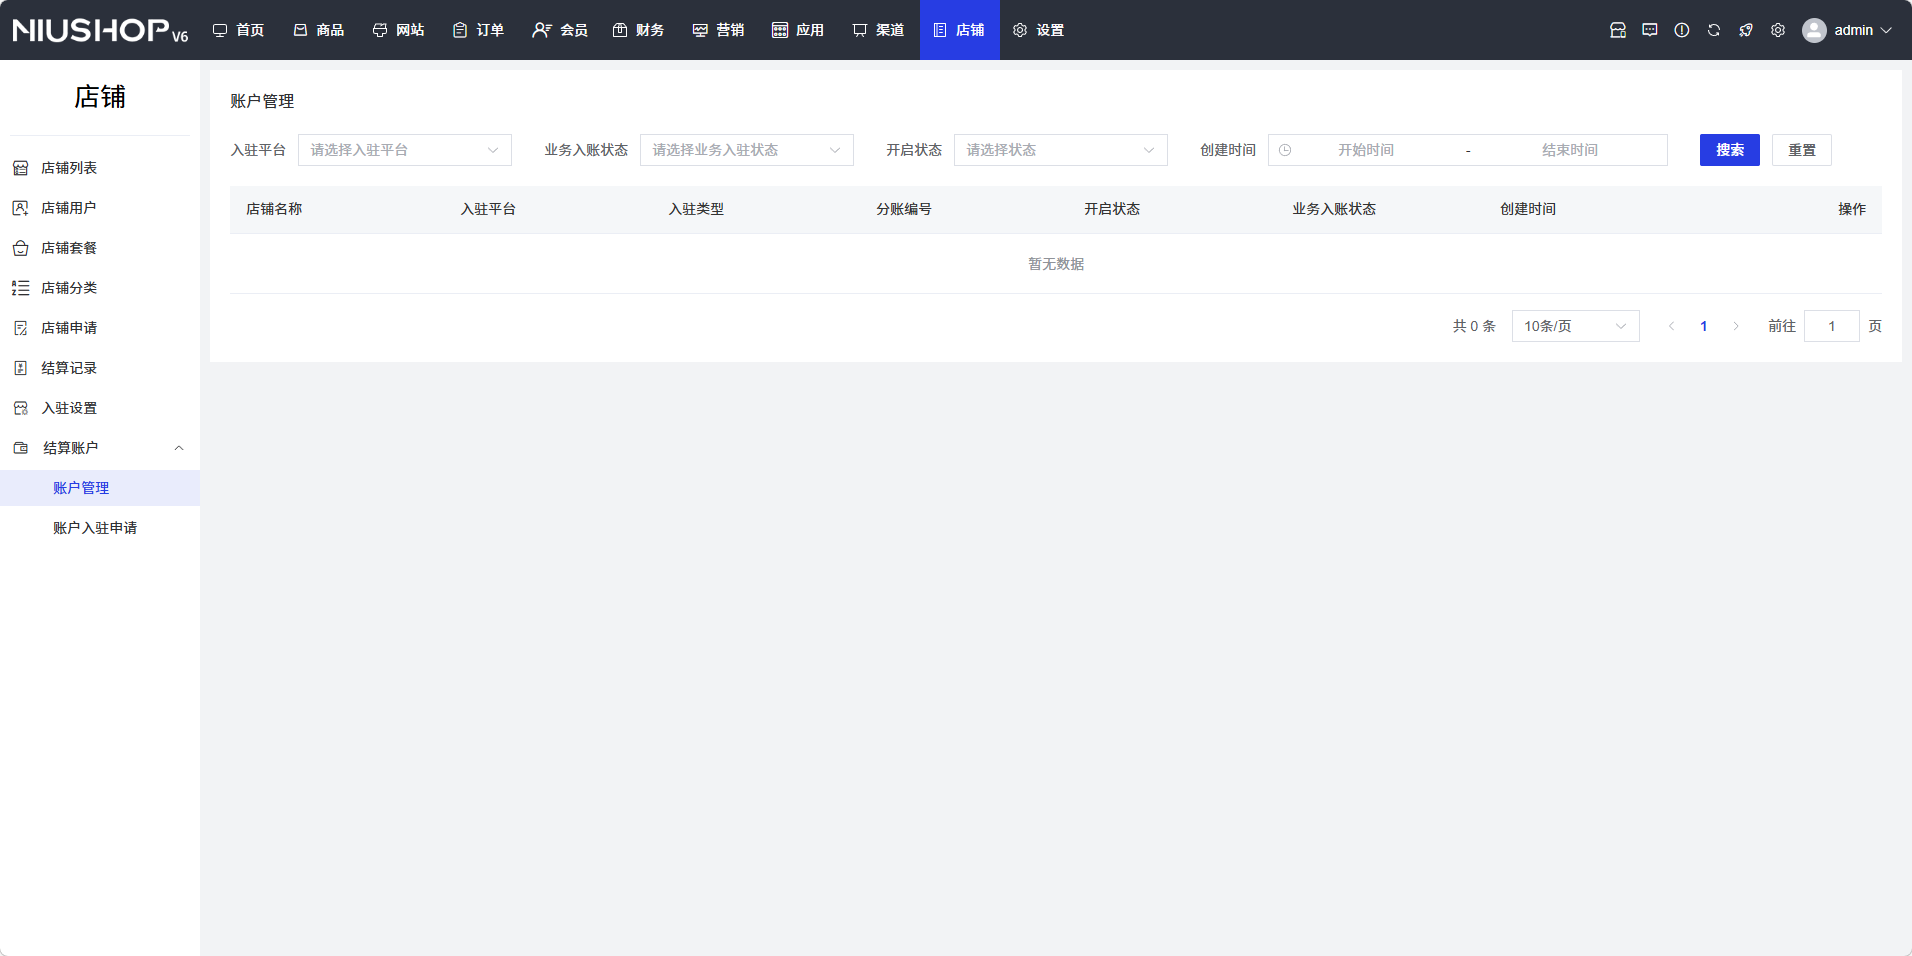Open the messages chat bubble icon
This screenshot has width=1912, height=956.
[x=1650, y=30]
